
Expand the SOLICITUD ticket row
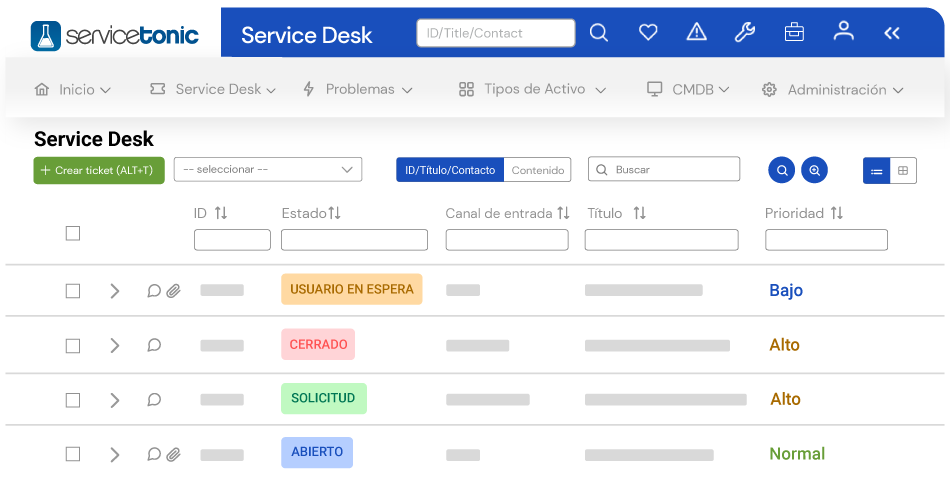[115, 400]
